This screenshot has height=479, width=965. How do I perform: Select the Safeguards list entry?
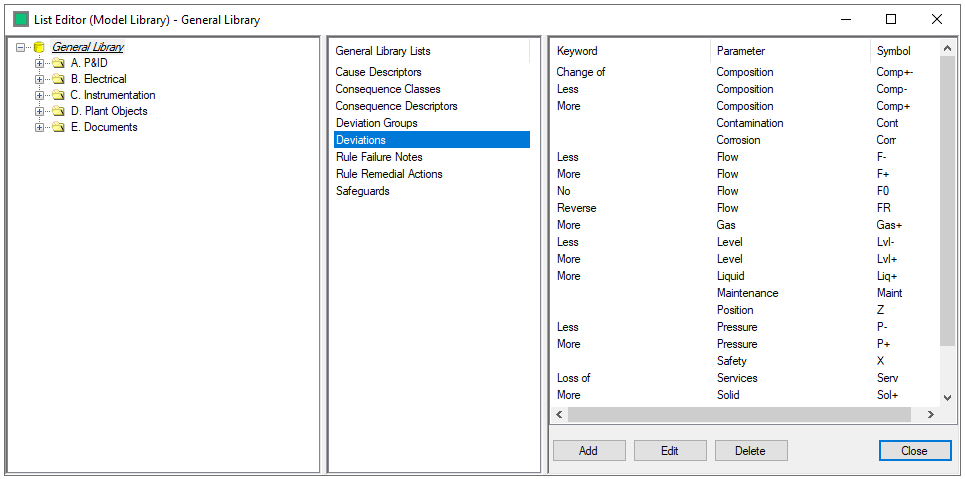[x=362, y=191]
